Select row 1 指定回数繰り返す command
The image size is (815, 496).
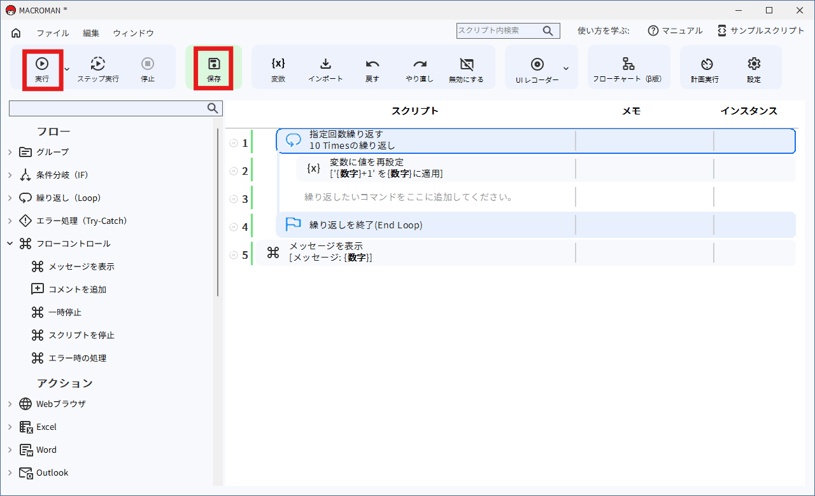[x=535, y=141]
